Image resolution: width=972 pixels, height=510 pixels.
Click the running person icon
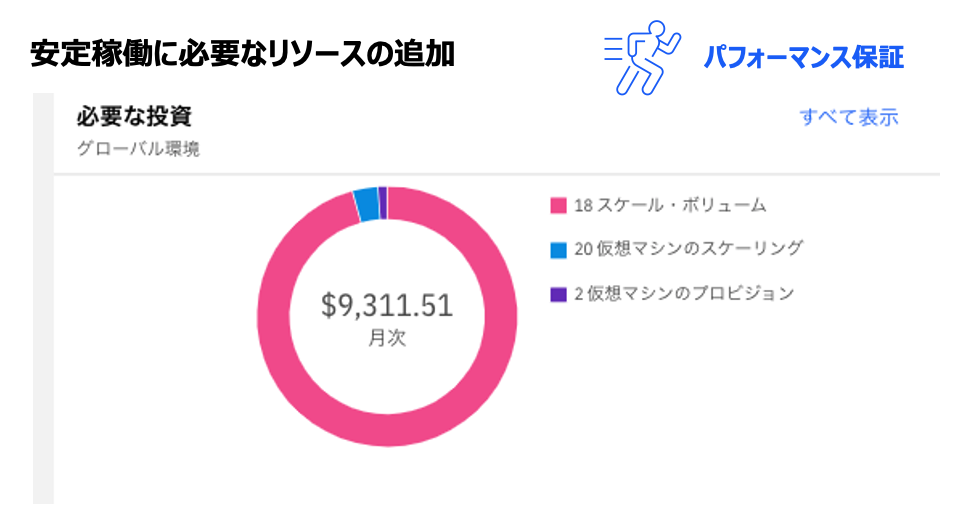(x=642, y=56)
